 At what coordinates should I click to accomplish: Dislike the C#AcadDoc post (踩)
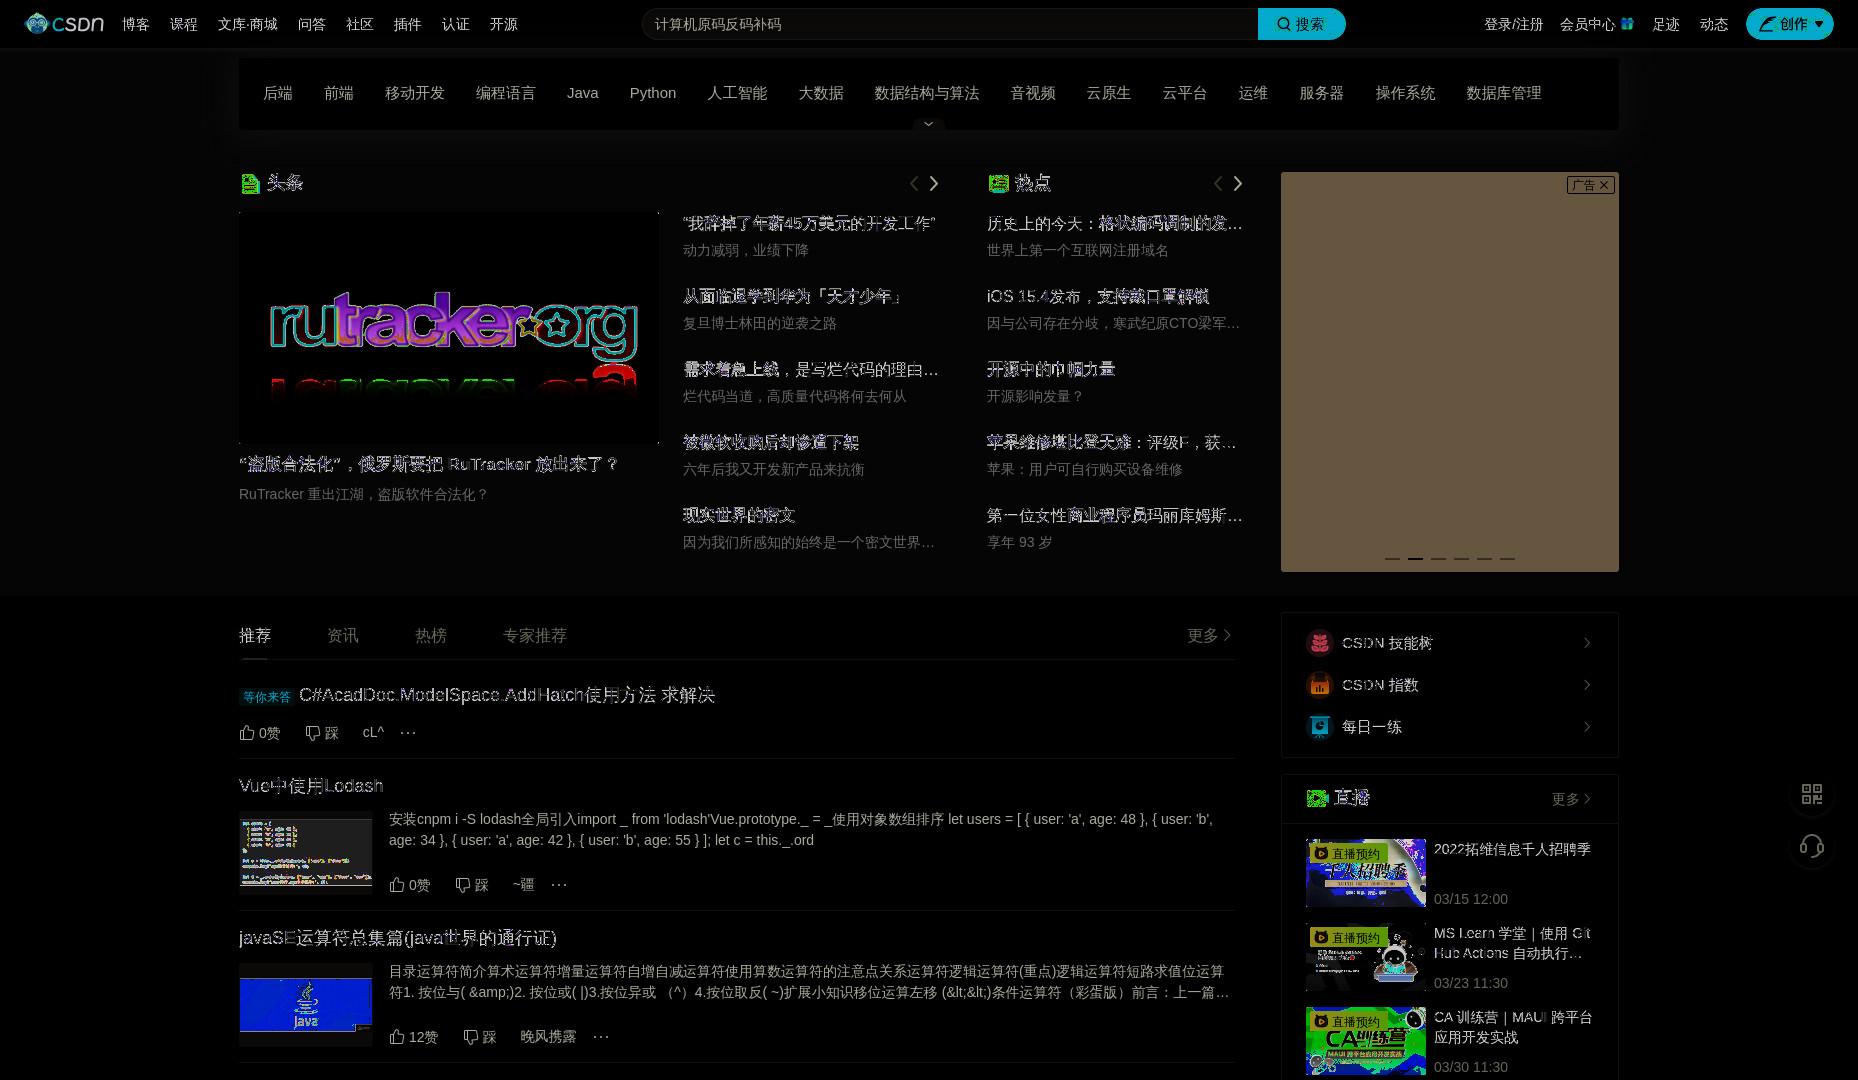[322, 733]
